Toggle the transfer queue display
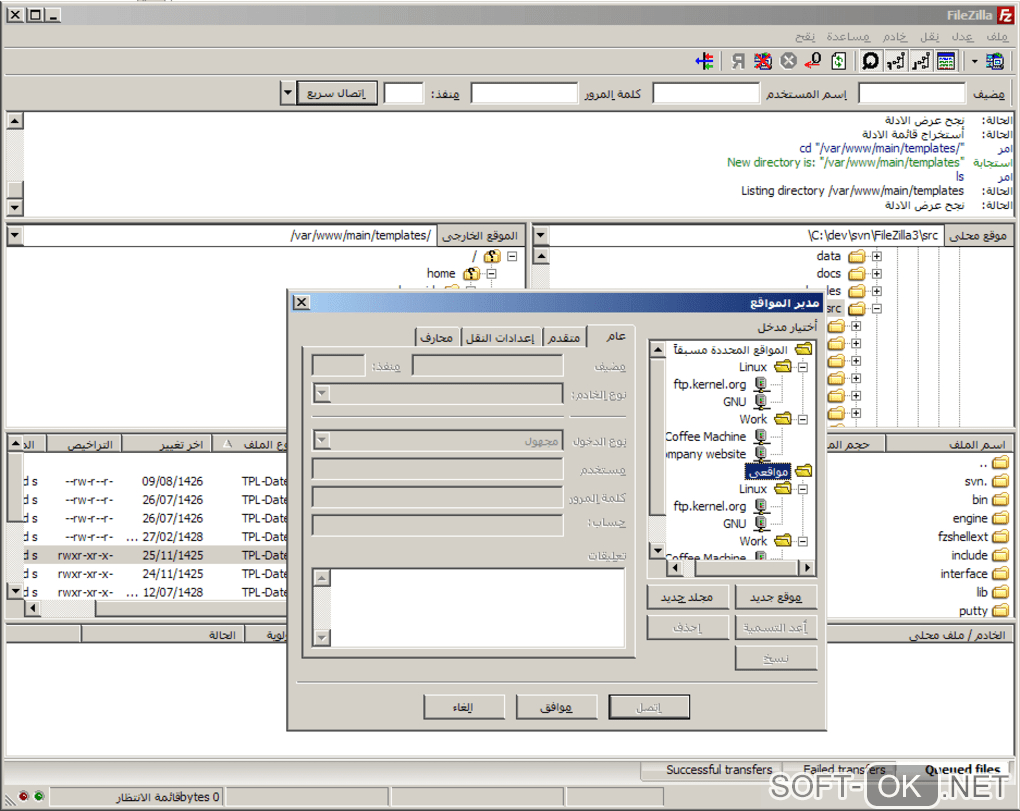This screenshot has height=811, width=1020. coord(870,62)
